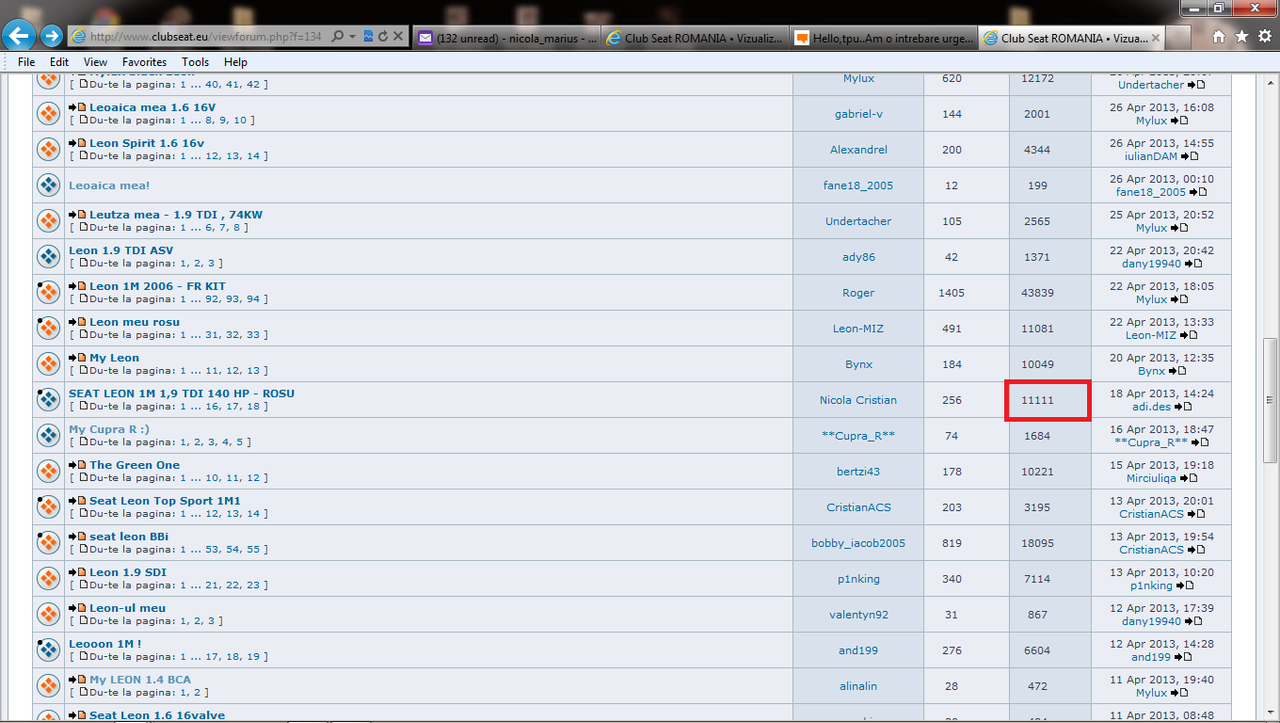The height and width of the screenshot is (723, 1280).
Task: Open The Green One topic
Action: click(135, 465)
